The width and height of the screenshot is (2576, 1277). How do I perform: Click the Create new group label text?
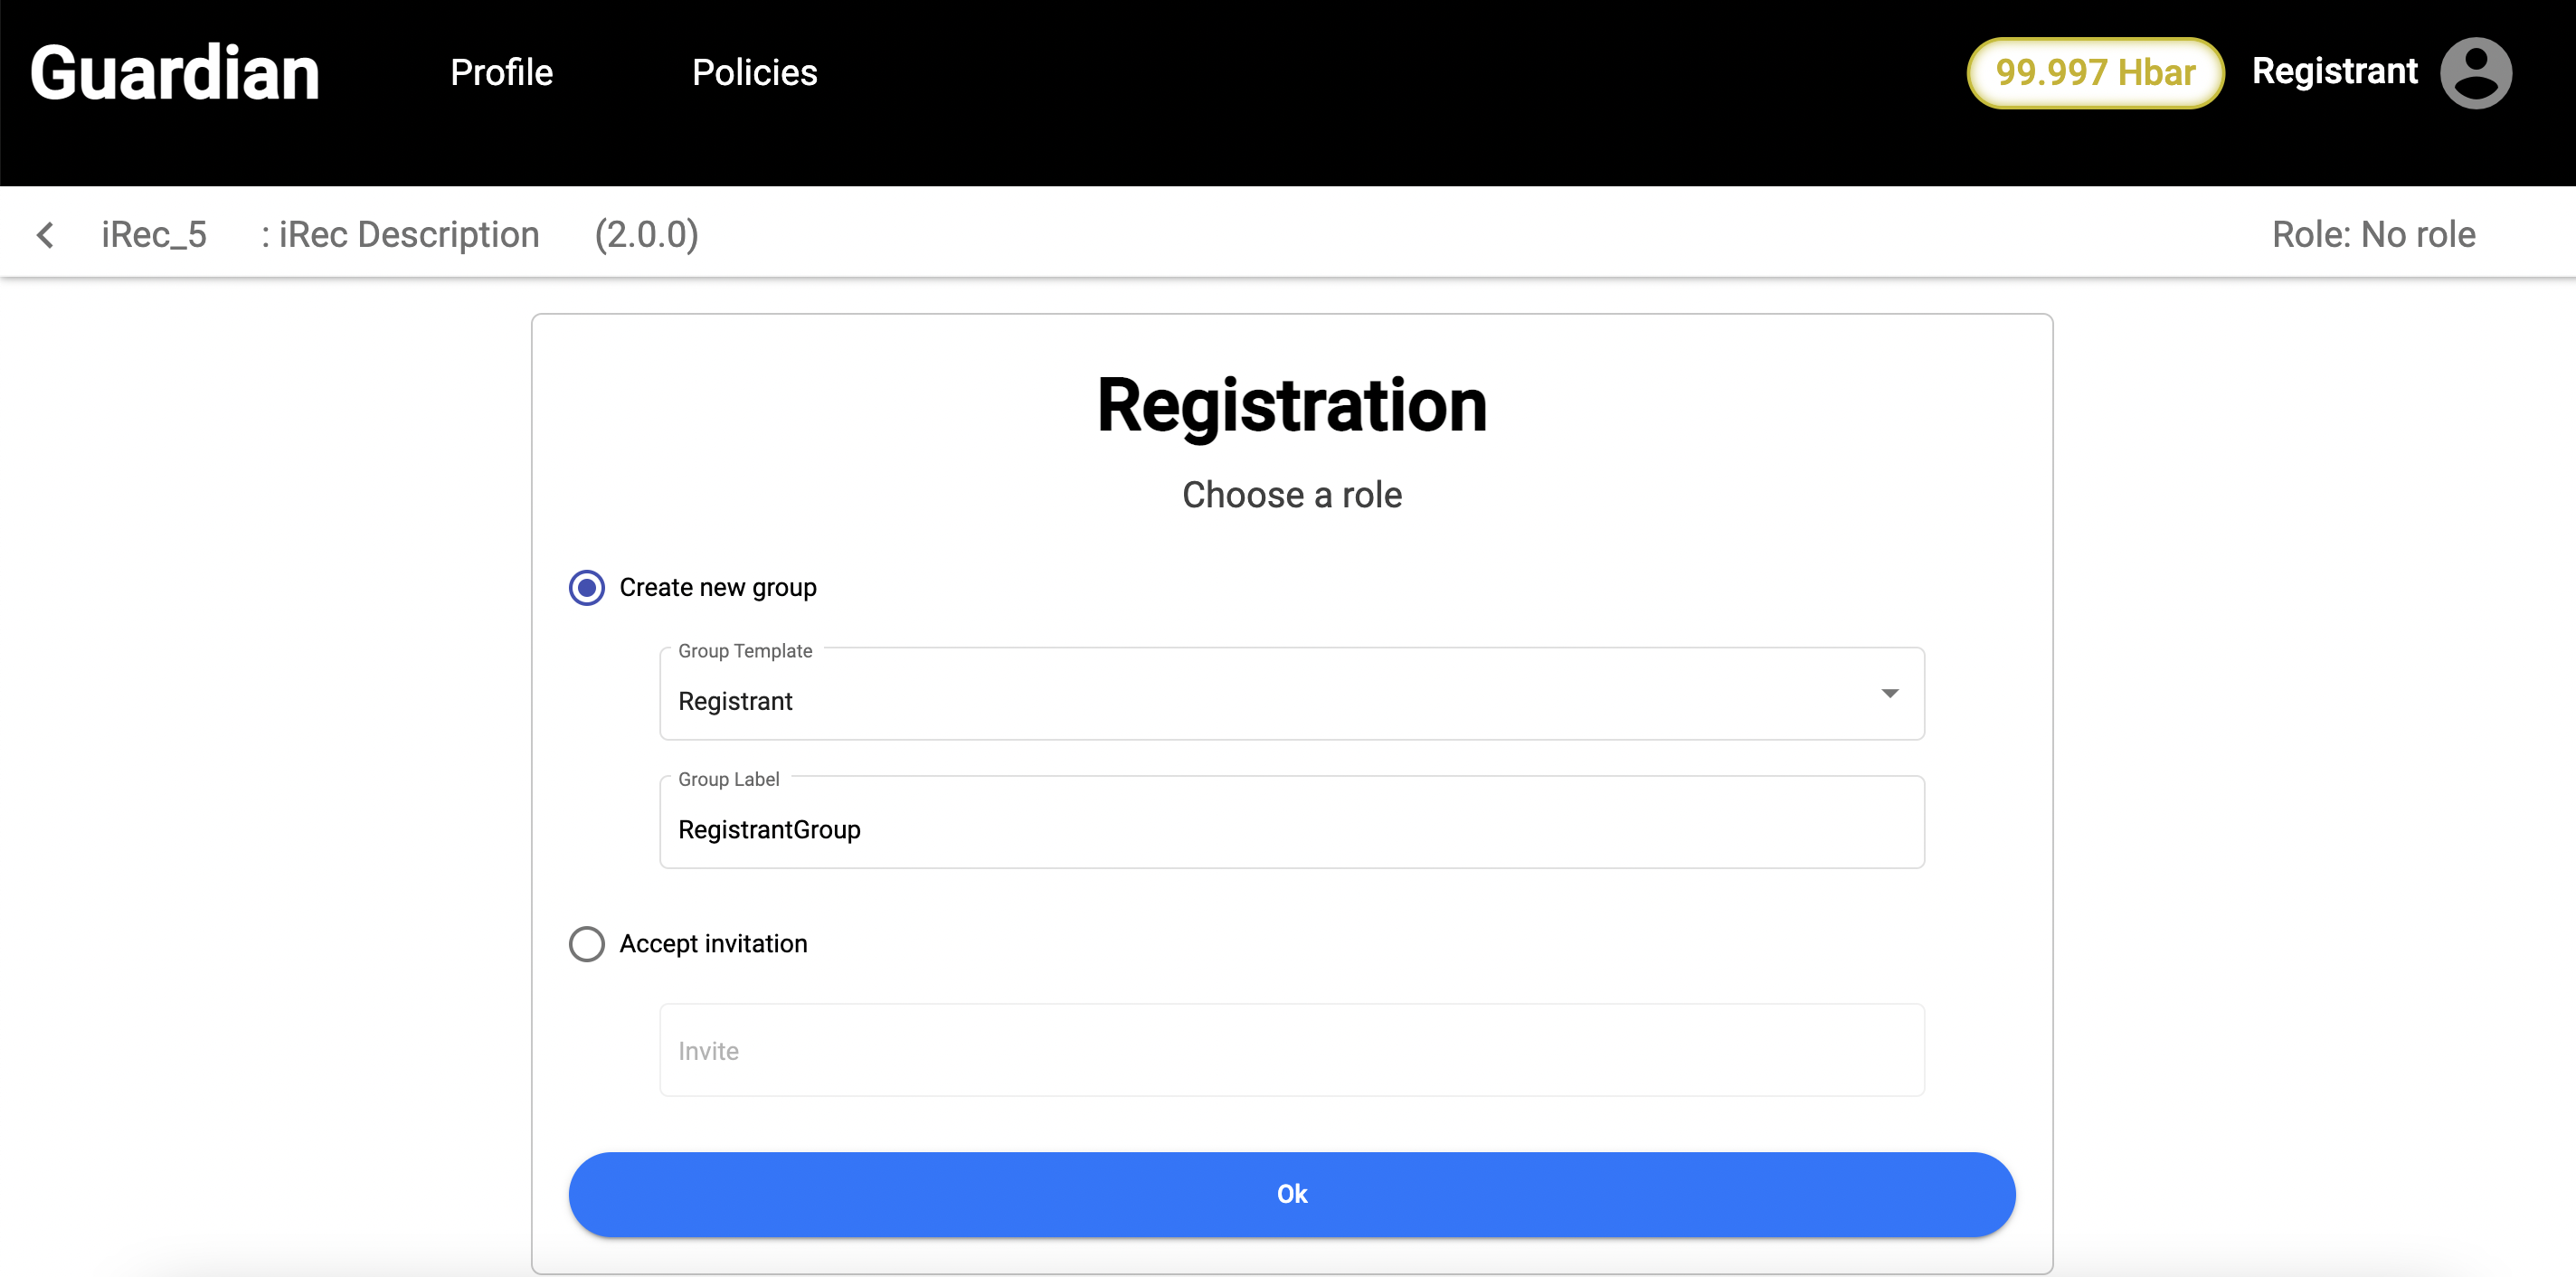(718, 588)
